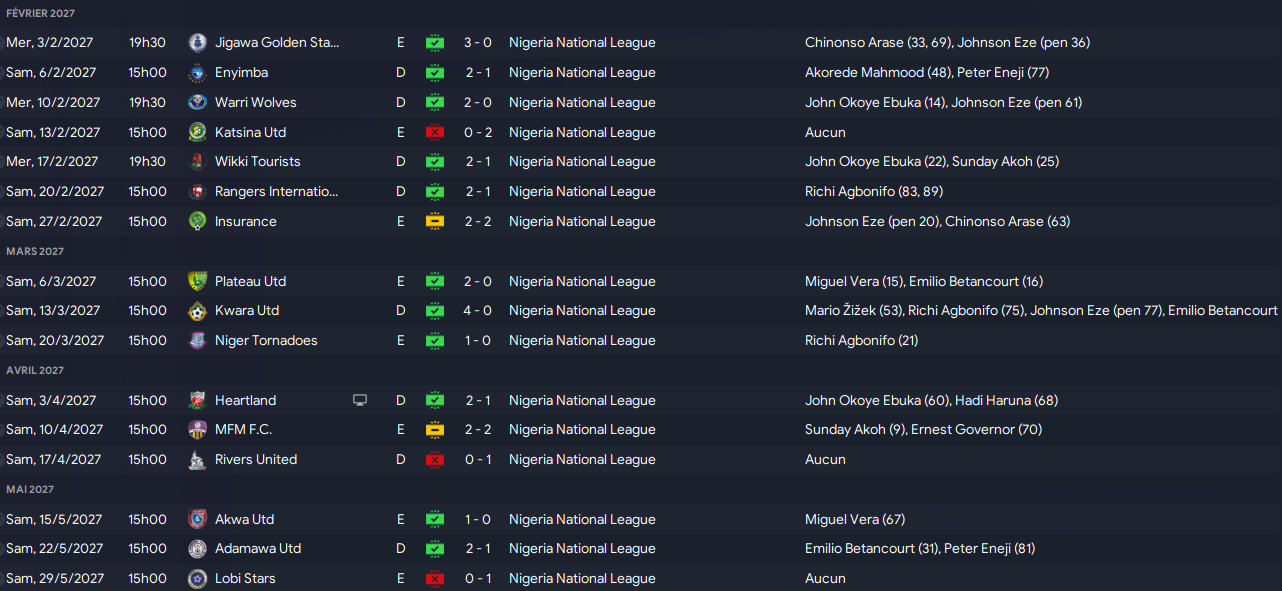Open the 3 - 0 Jigawa match score

pyautogui.click(x=478, y=42)
